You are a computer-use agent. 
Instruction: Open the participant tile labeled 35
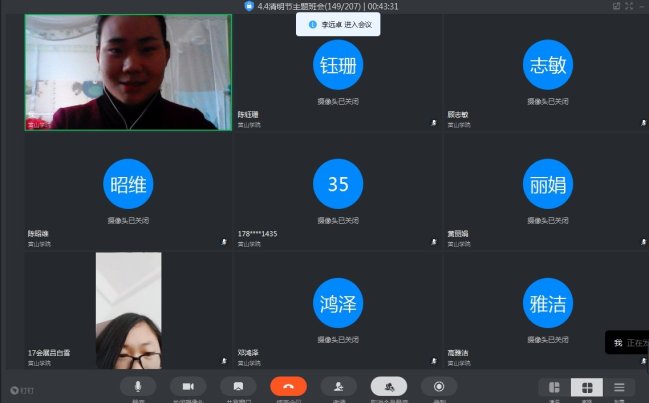tap(337, 184)
